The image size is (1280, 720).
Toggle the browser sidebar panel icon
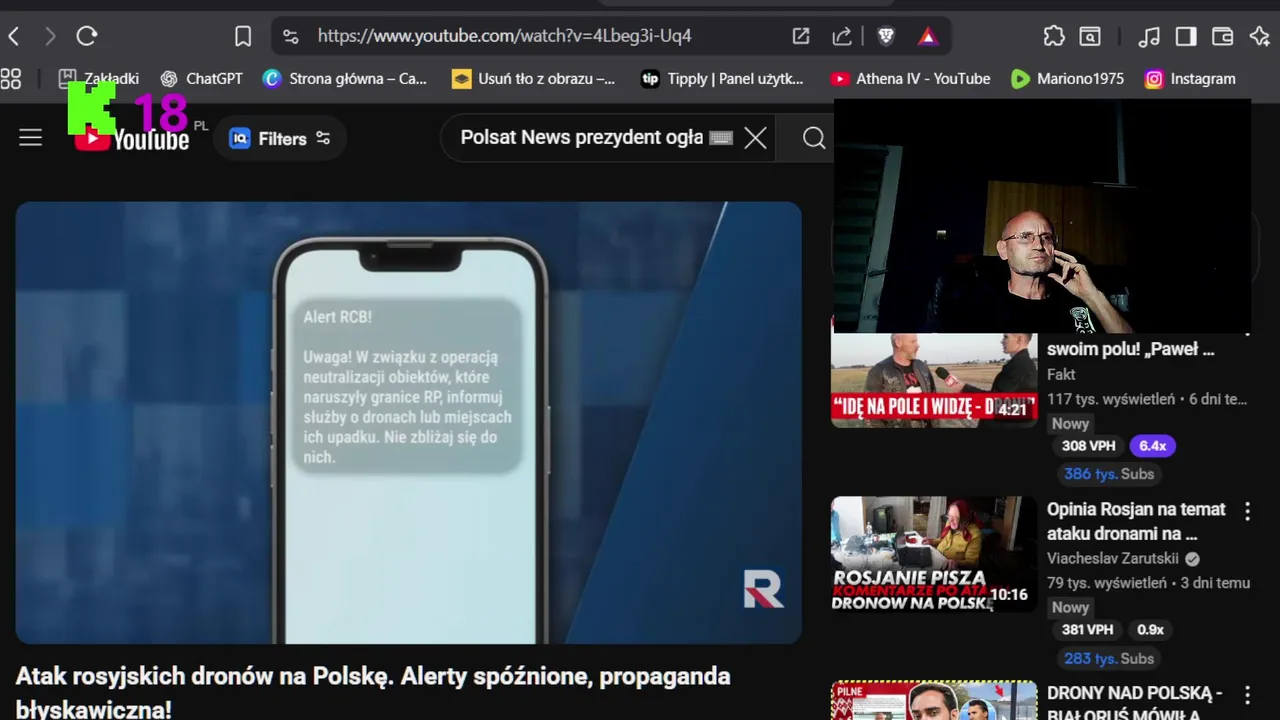pos(1186,37)
